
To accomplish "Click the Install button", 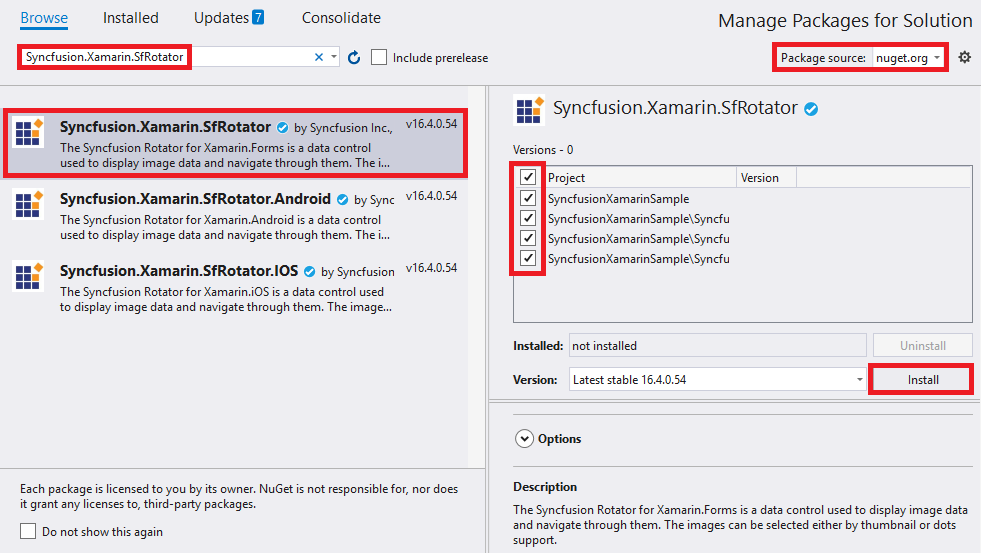I will [x=922, y=380].
